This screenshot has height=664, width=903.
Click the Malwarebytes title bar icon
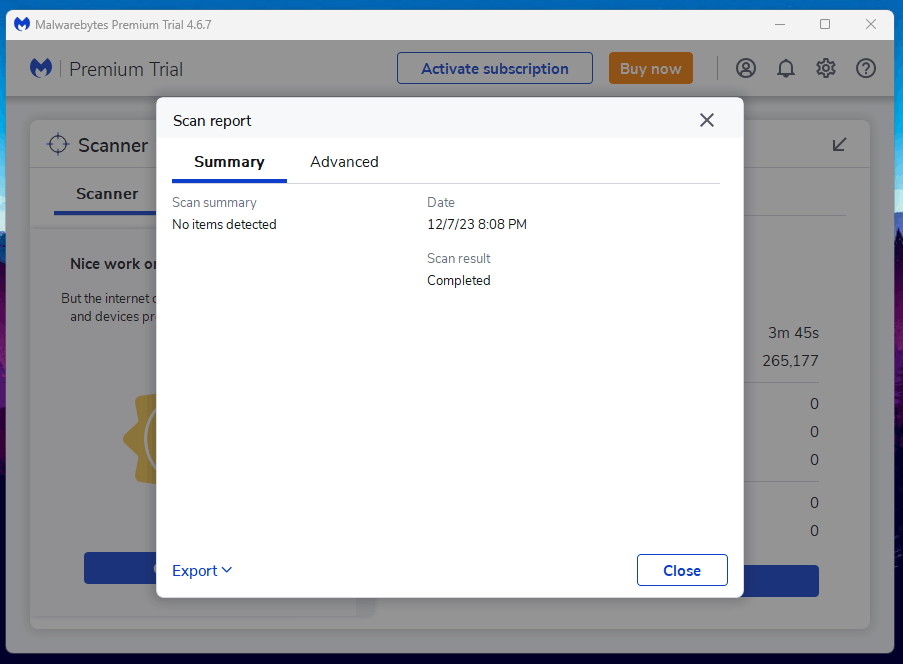coord(22,24)
